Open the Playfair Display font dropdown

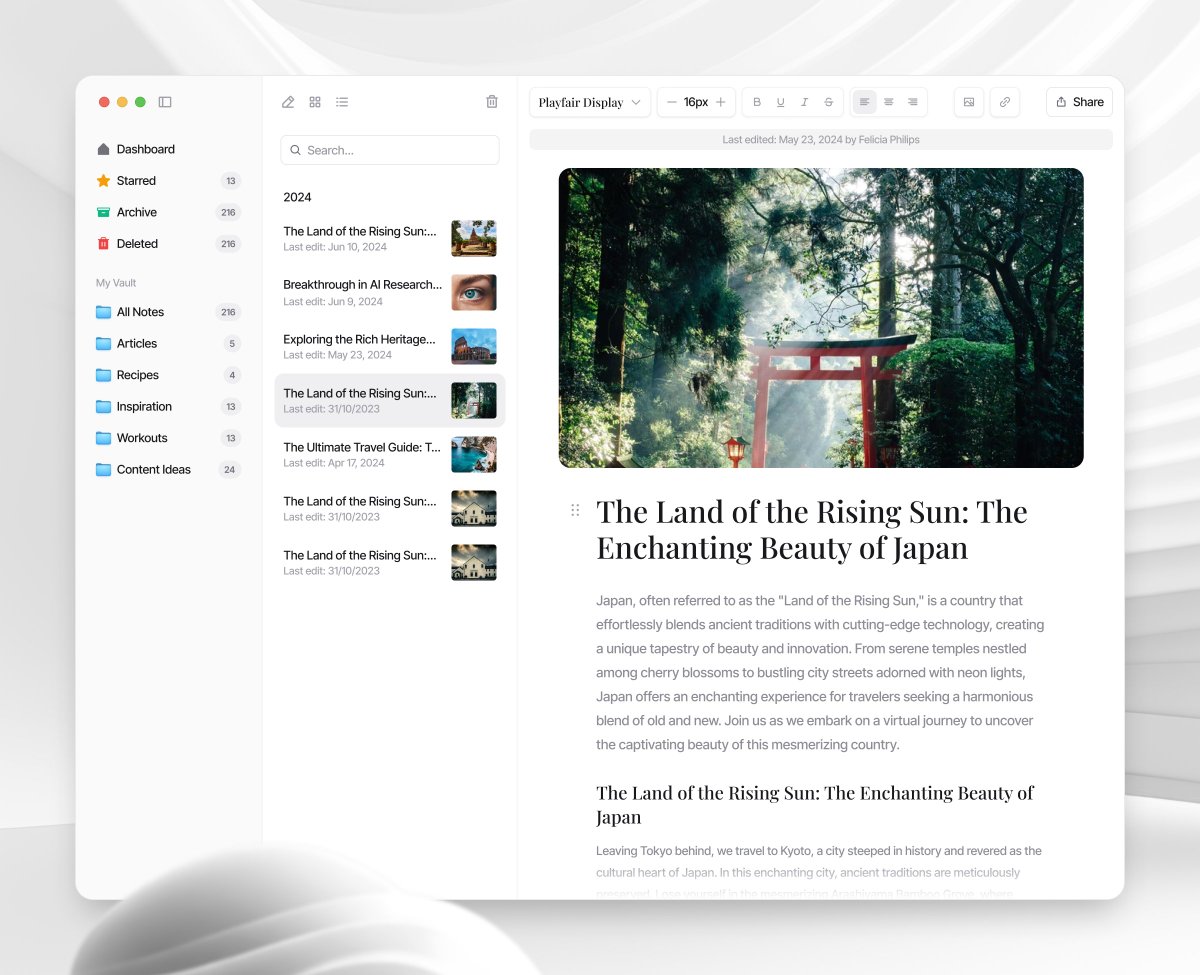[x=590, y=102]
